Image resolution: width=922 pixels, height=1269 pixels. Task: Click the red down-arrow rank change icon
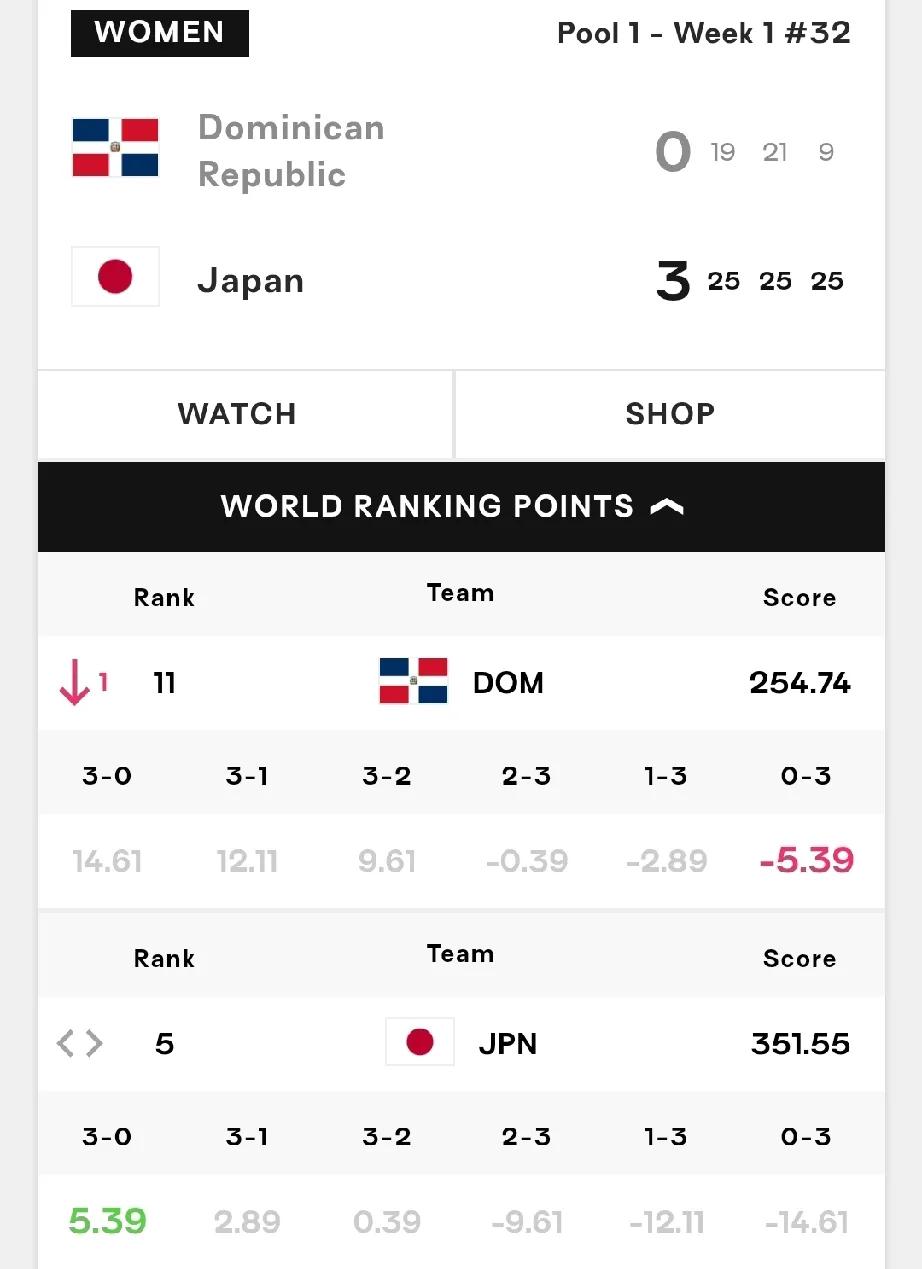pyautogui.click(x=76, y=684)
